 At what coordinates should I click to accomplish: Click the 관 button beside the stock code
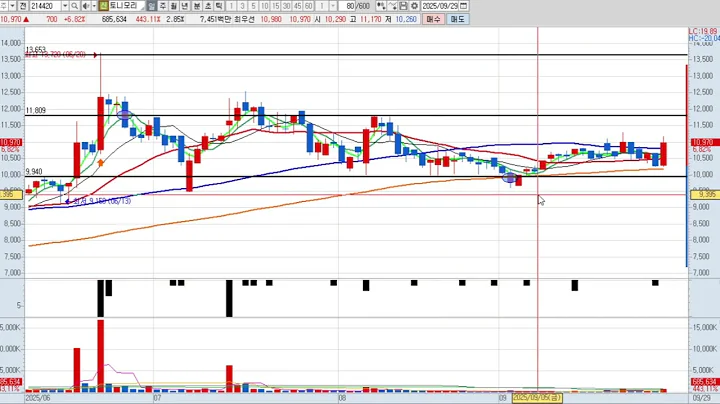[22, 6]
